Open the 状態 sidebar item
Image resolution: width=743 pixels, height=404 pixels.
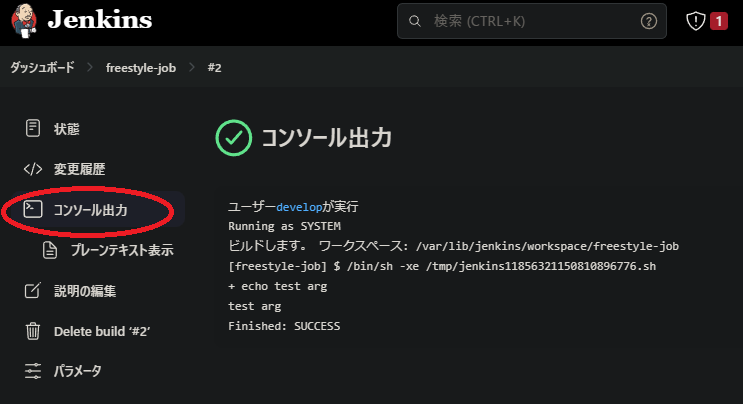pyautogui.click(x=66, y=129)
